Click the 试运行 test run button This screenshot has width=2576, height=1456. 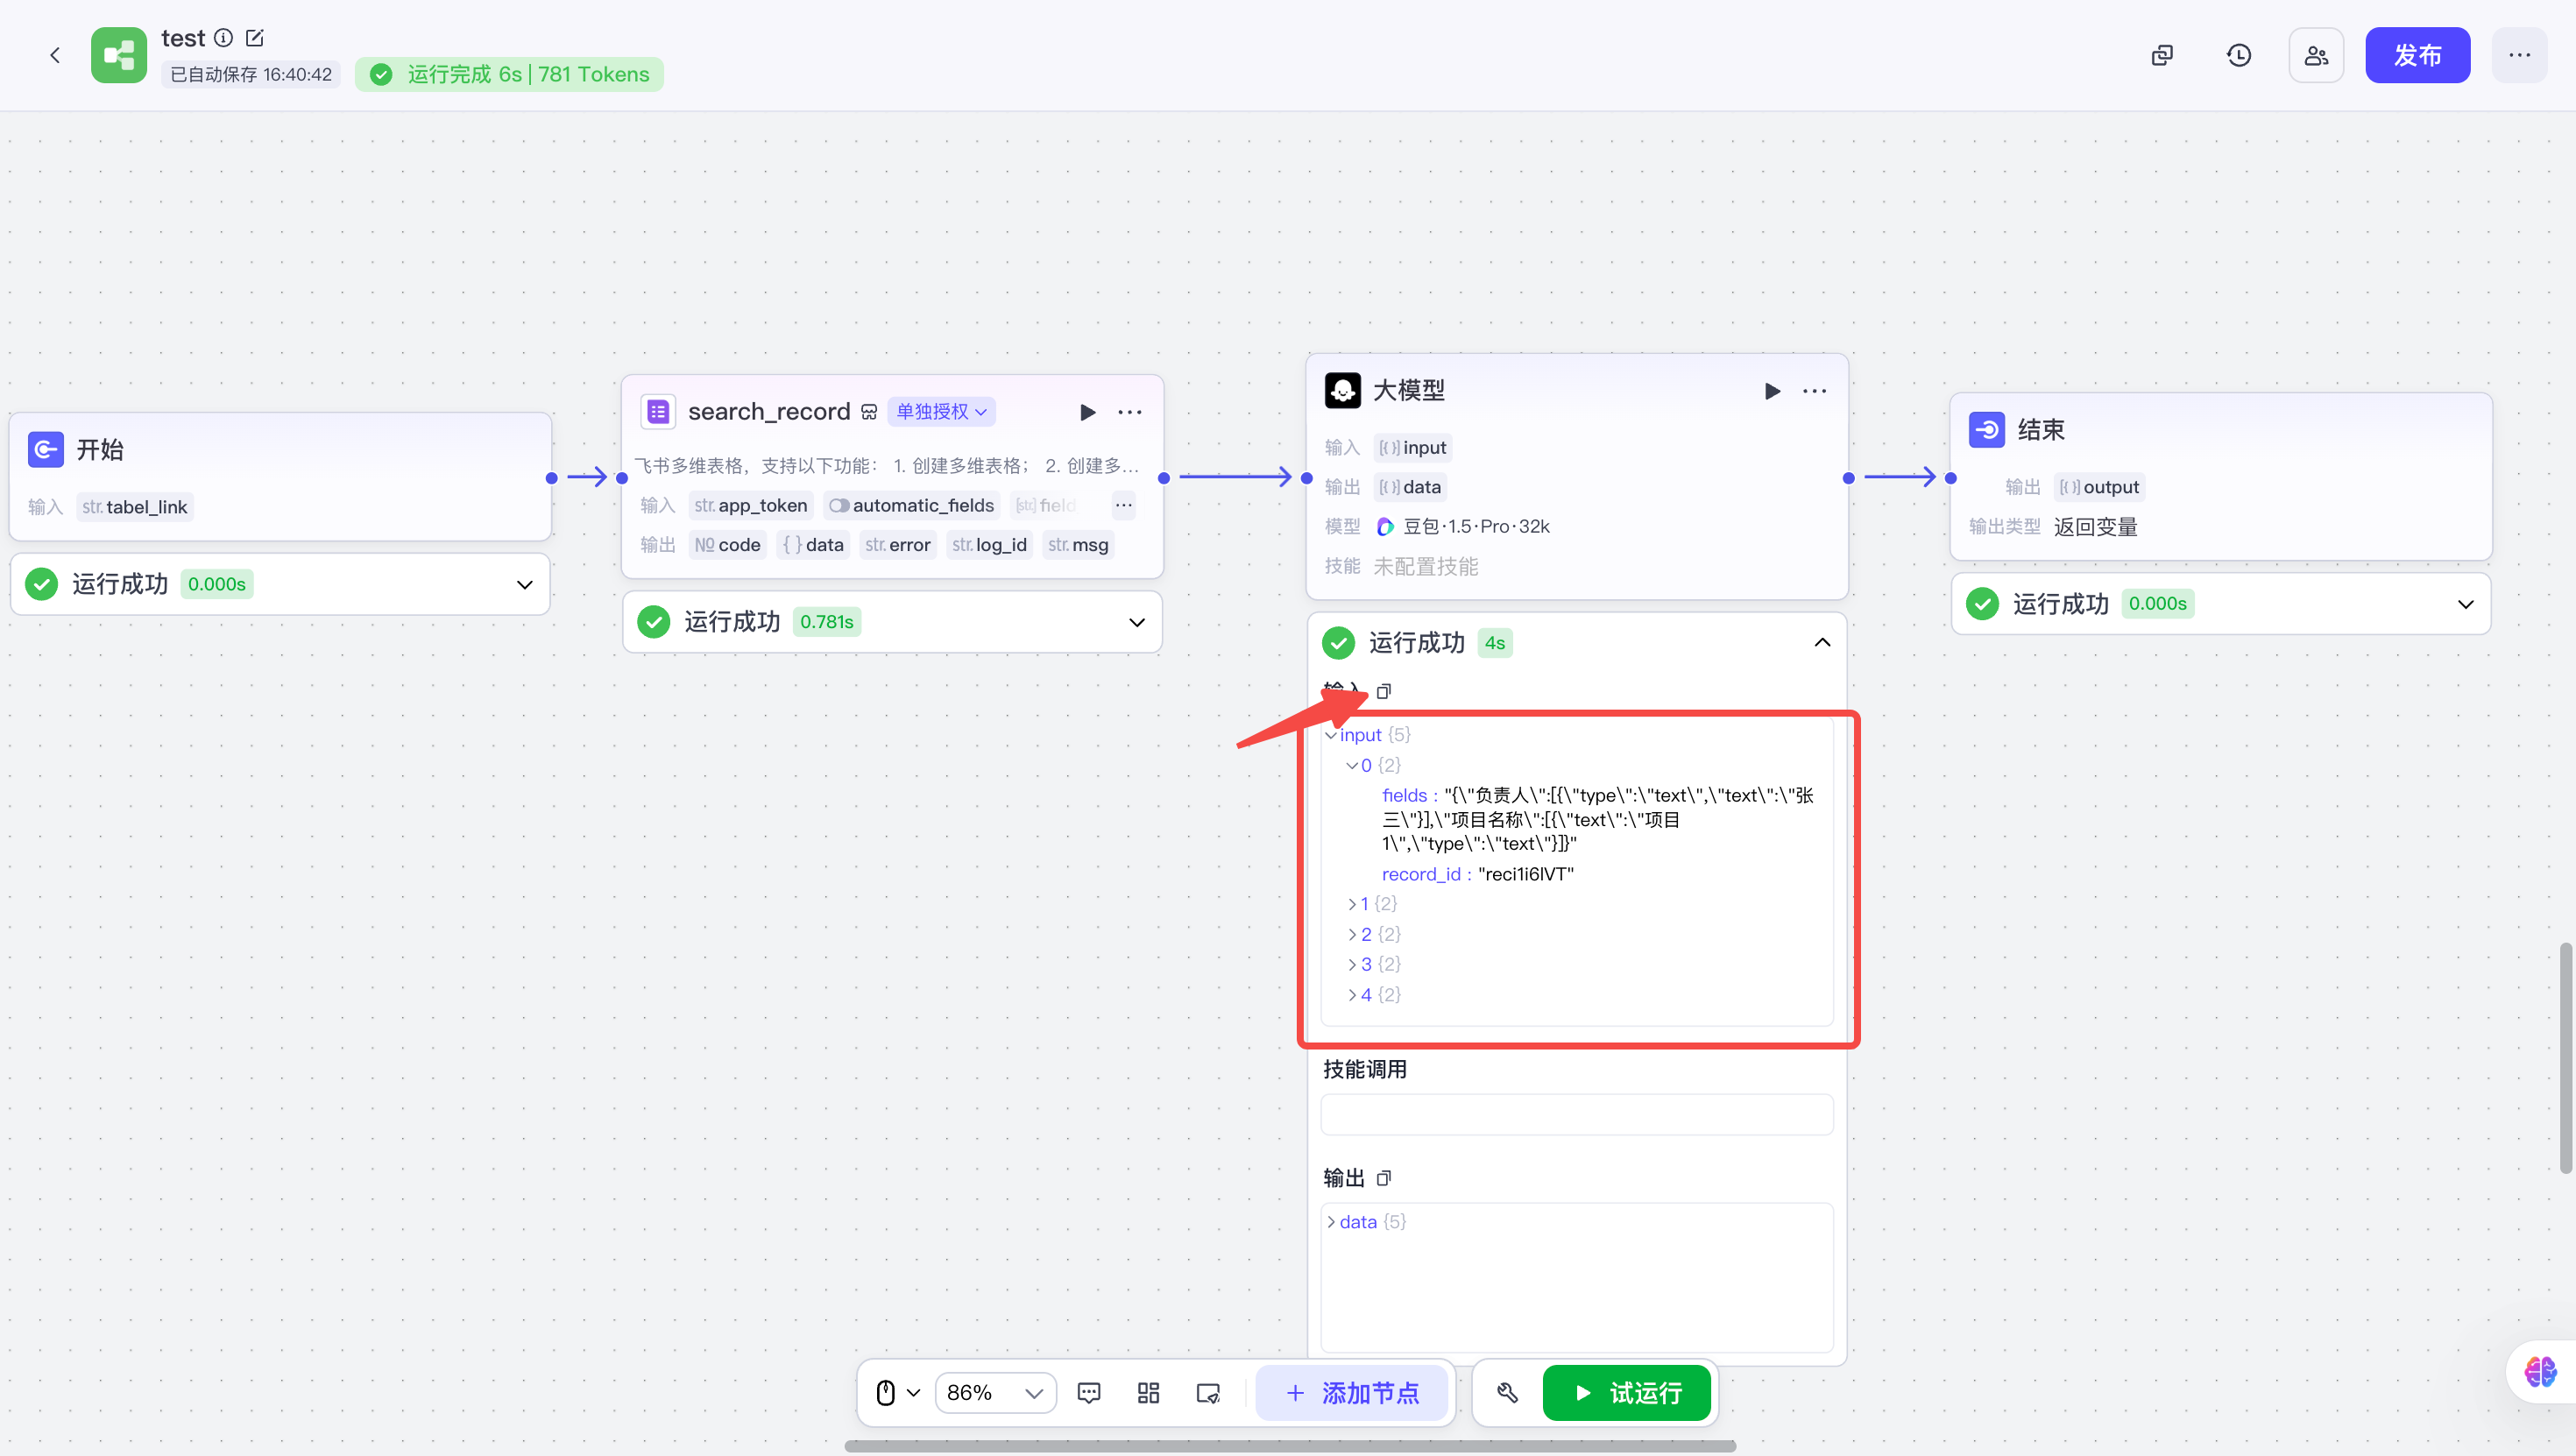click(1626, 1392)
